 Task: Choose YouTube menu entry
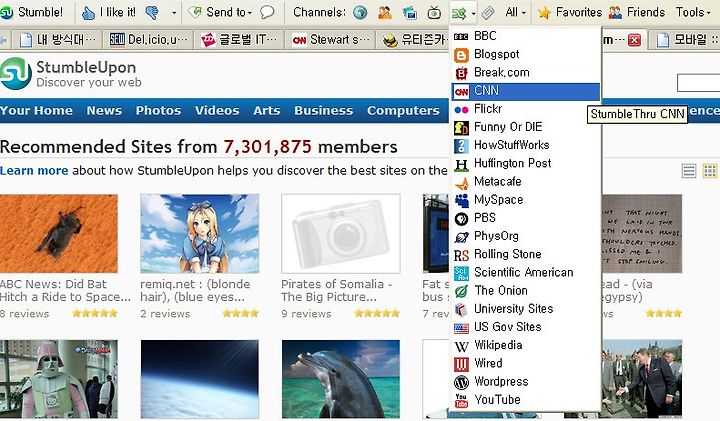tap(526, 400)
